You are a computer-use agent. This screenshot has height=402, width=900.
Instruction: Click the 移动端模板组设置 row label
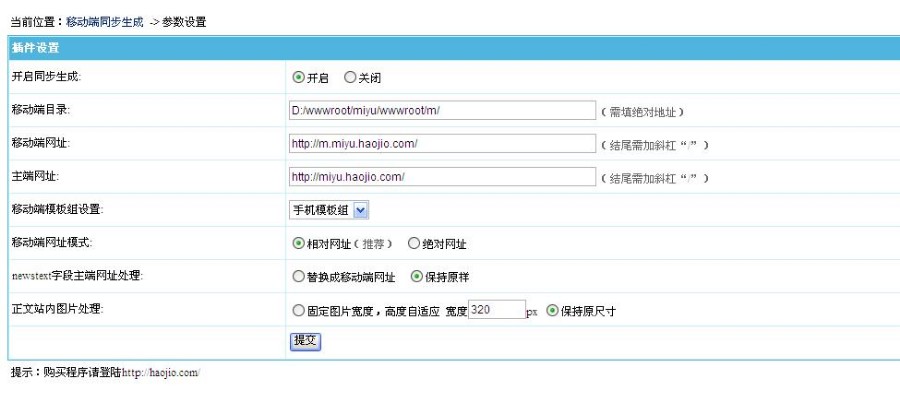(x=58, y=210)
